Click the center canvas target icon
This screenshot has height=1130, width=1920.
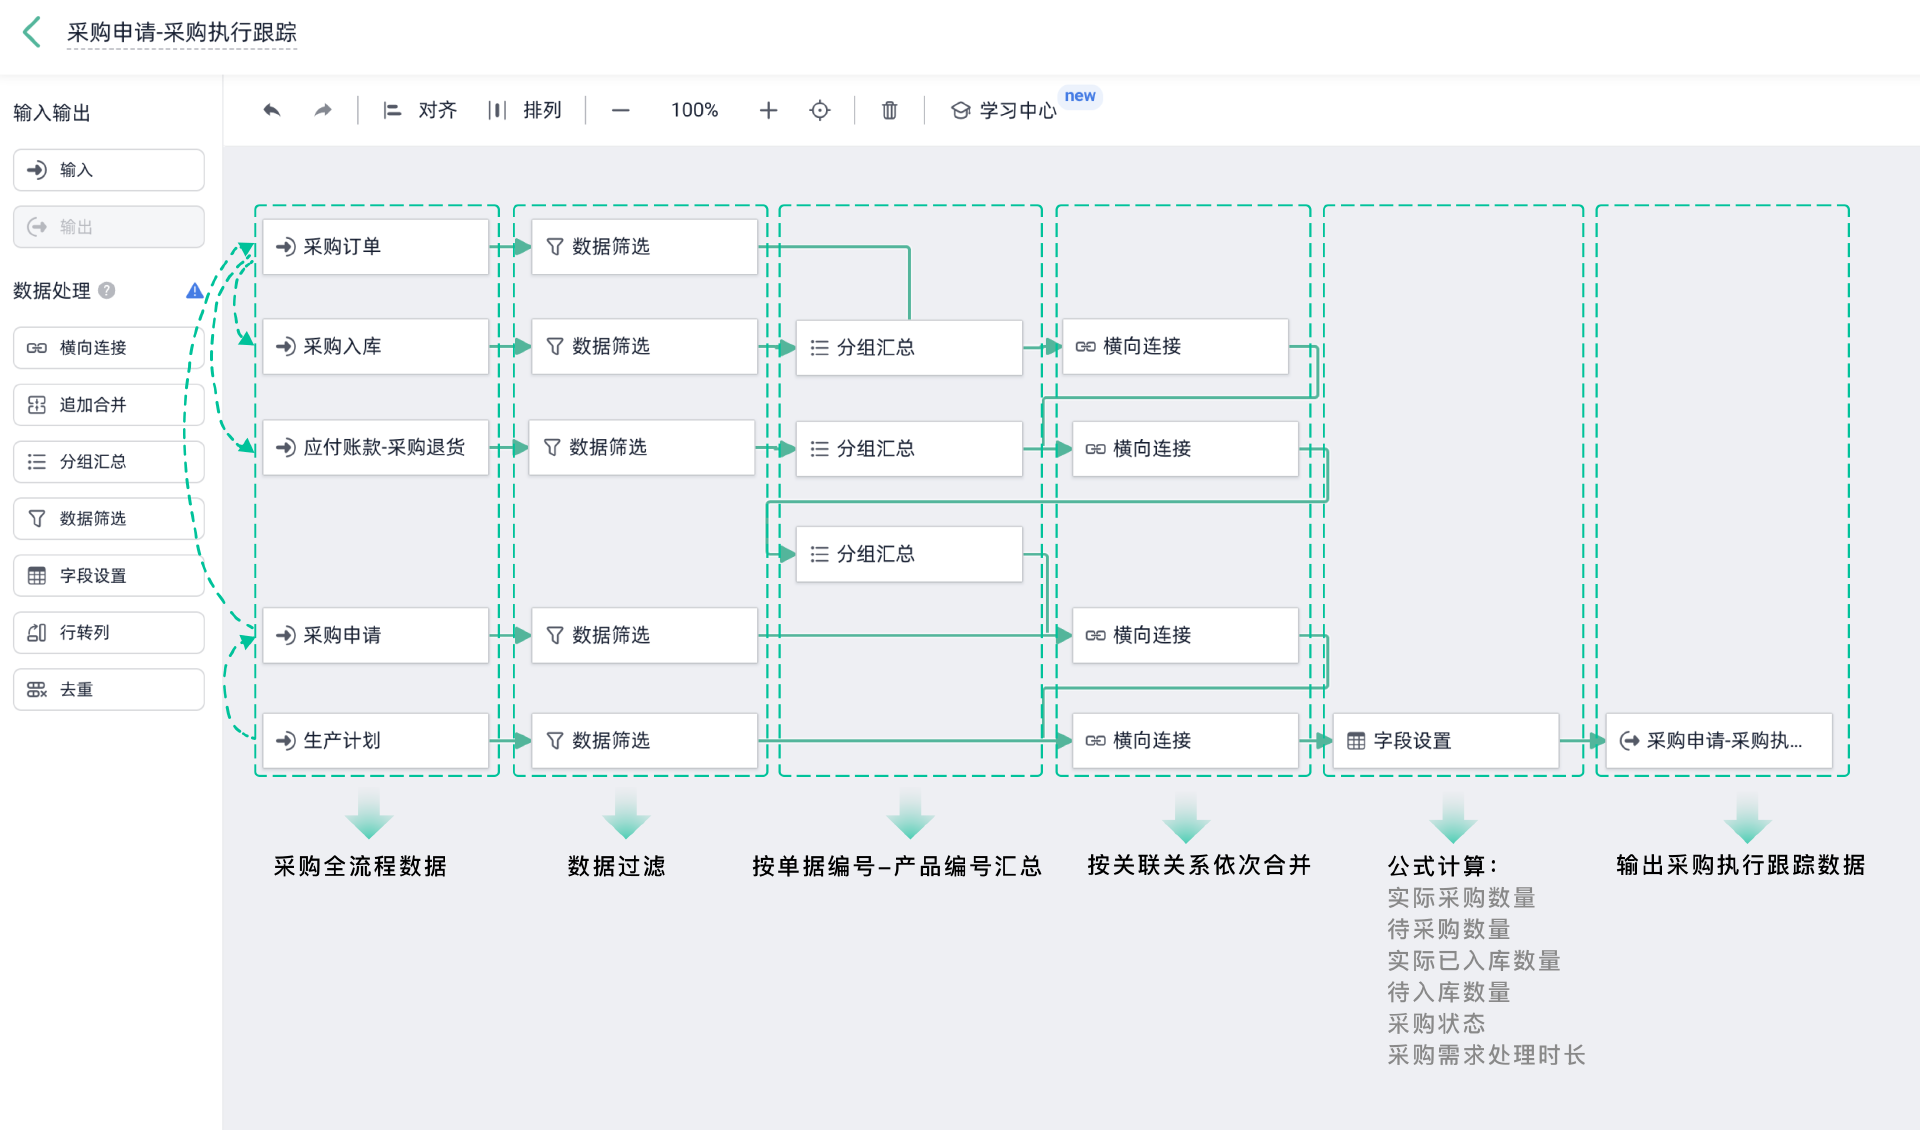click(820, 110)
